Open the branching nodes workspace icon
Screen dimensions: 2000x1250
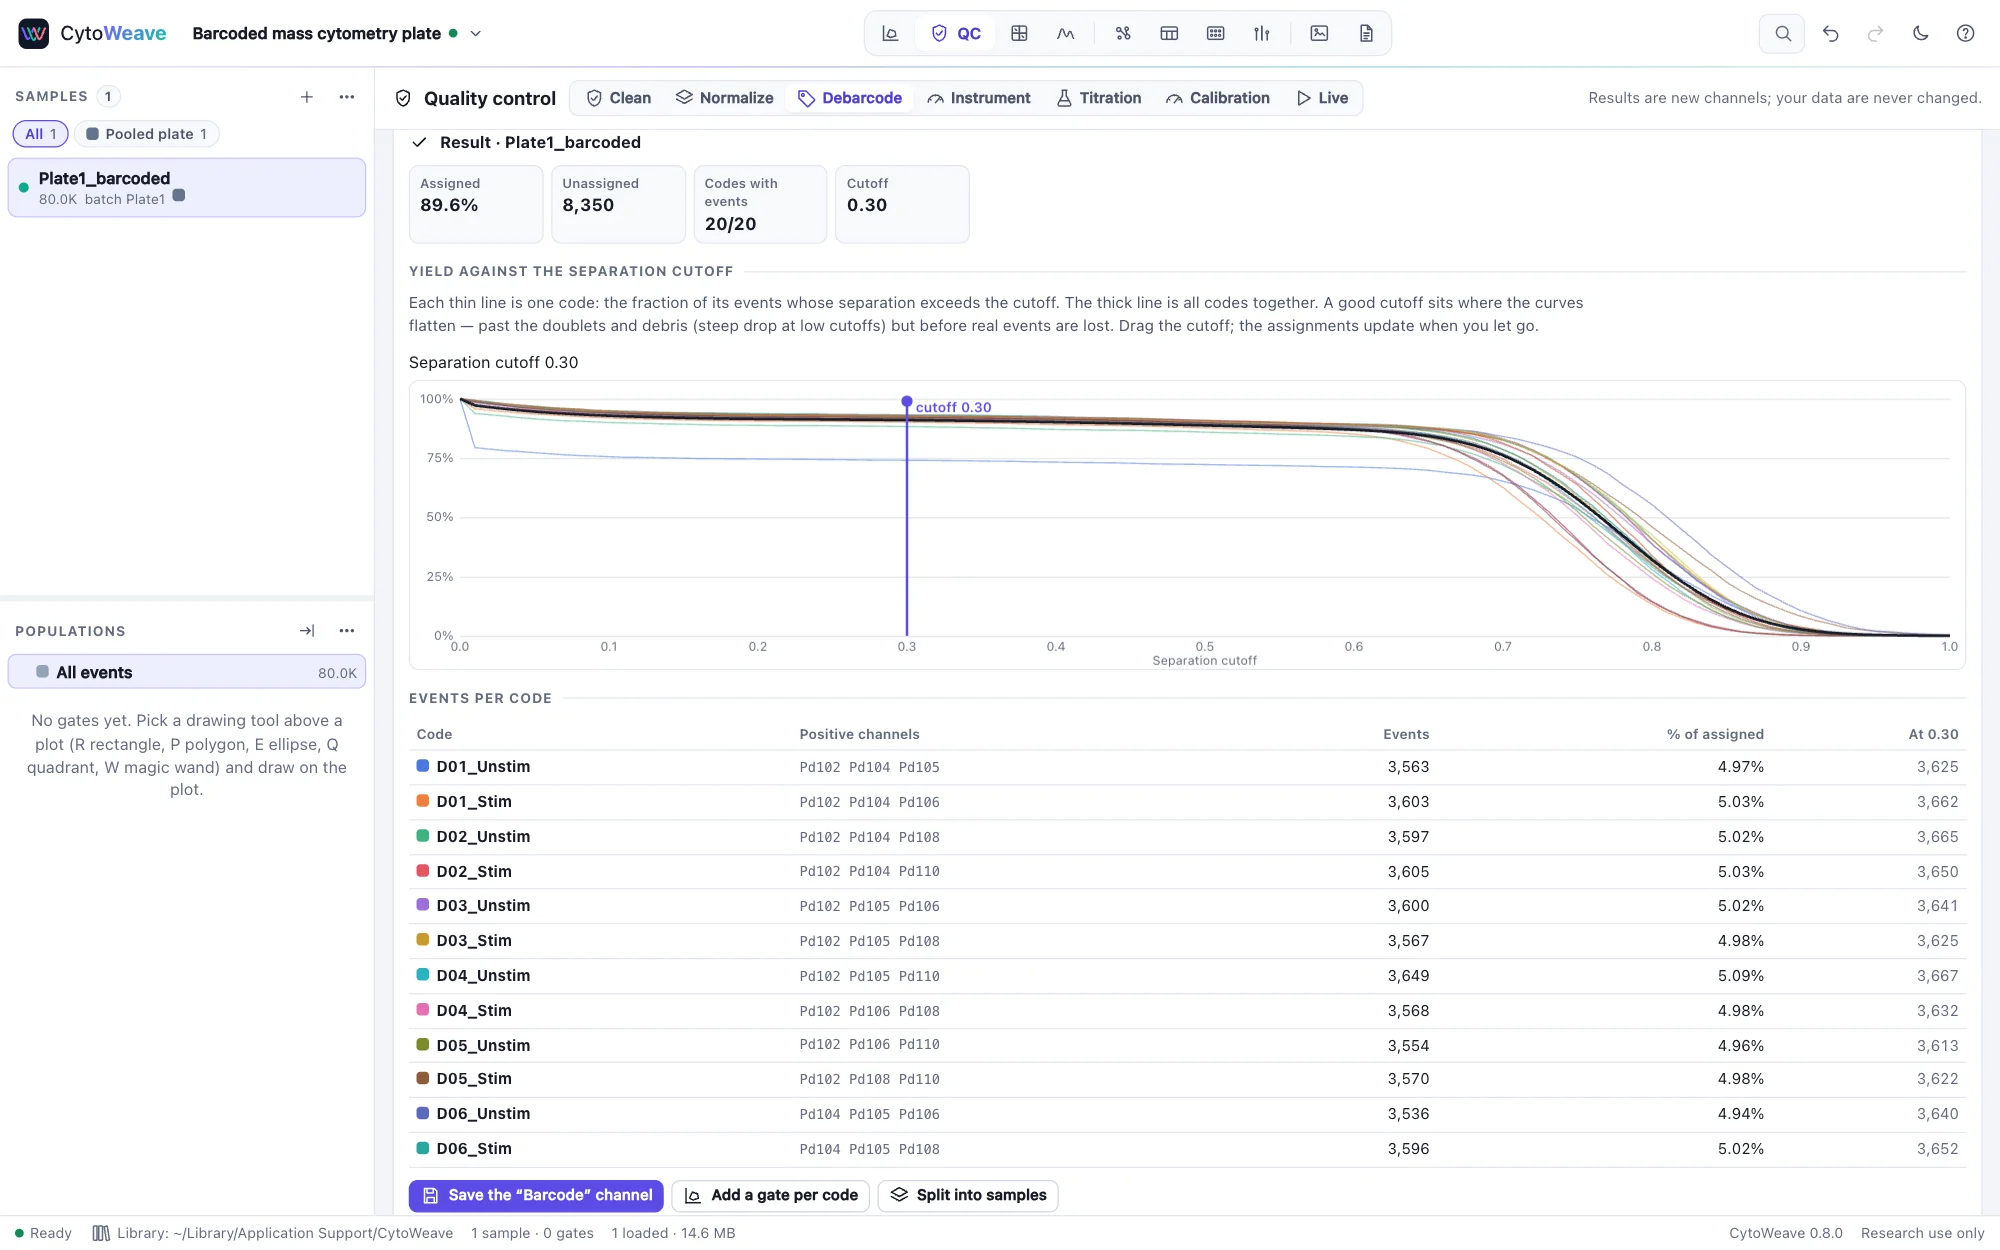(x=1123, y=33)
